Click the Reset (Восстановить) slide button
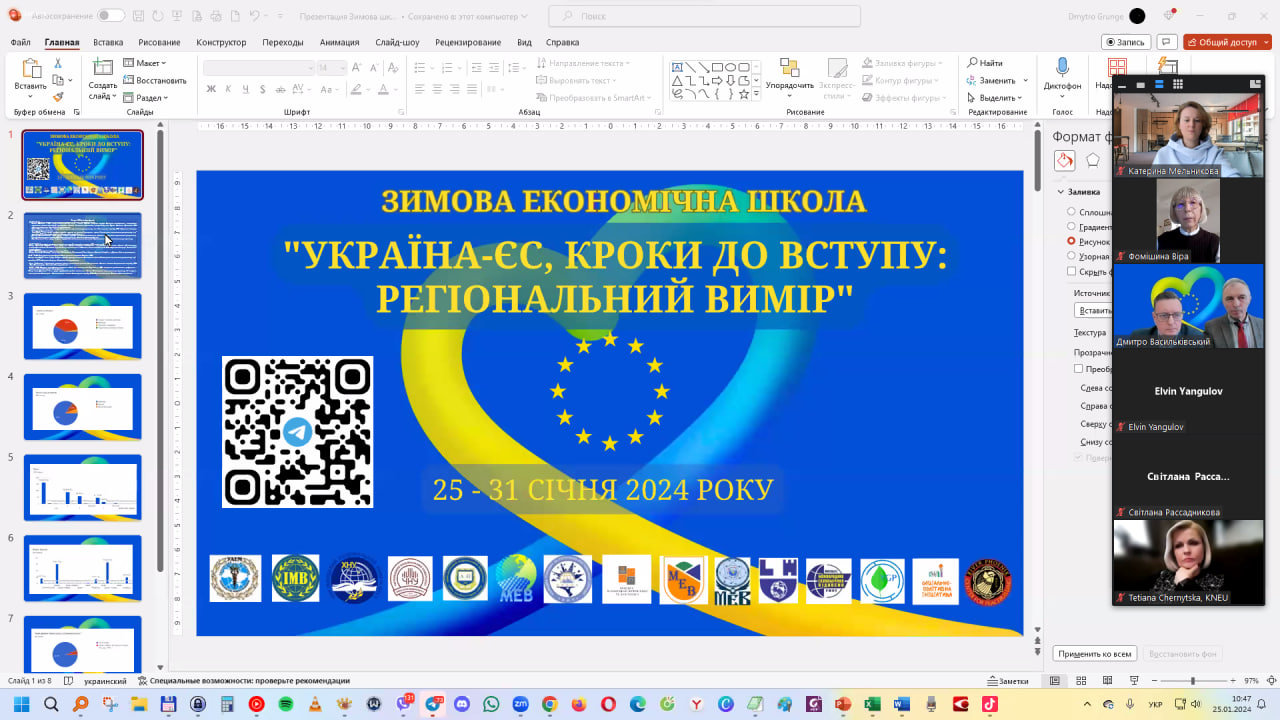The image size is (1280, 720). [155, 80]
